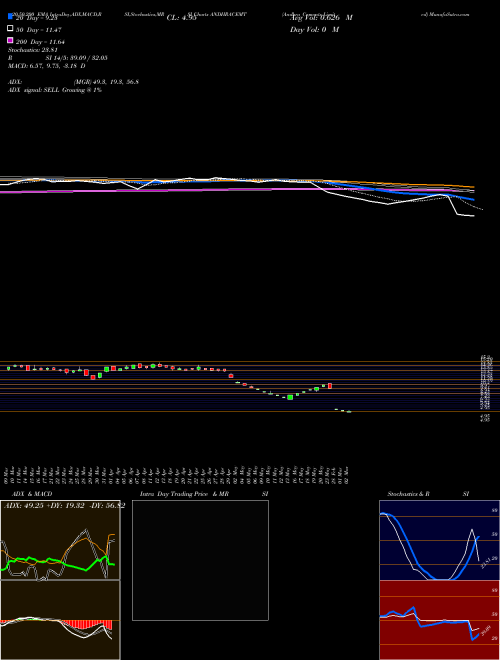This screenshot has height=660, width=500.
Task: Open the ADX indicator chart with green line
Action: (60, 540)
